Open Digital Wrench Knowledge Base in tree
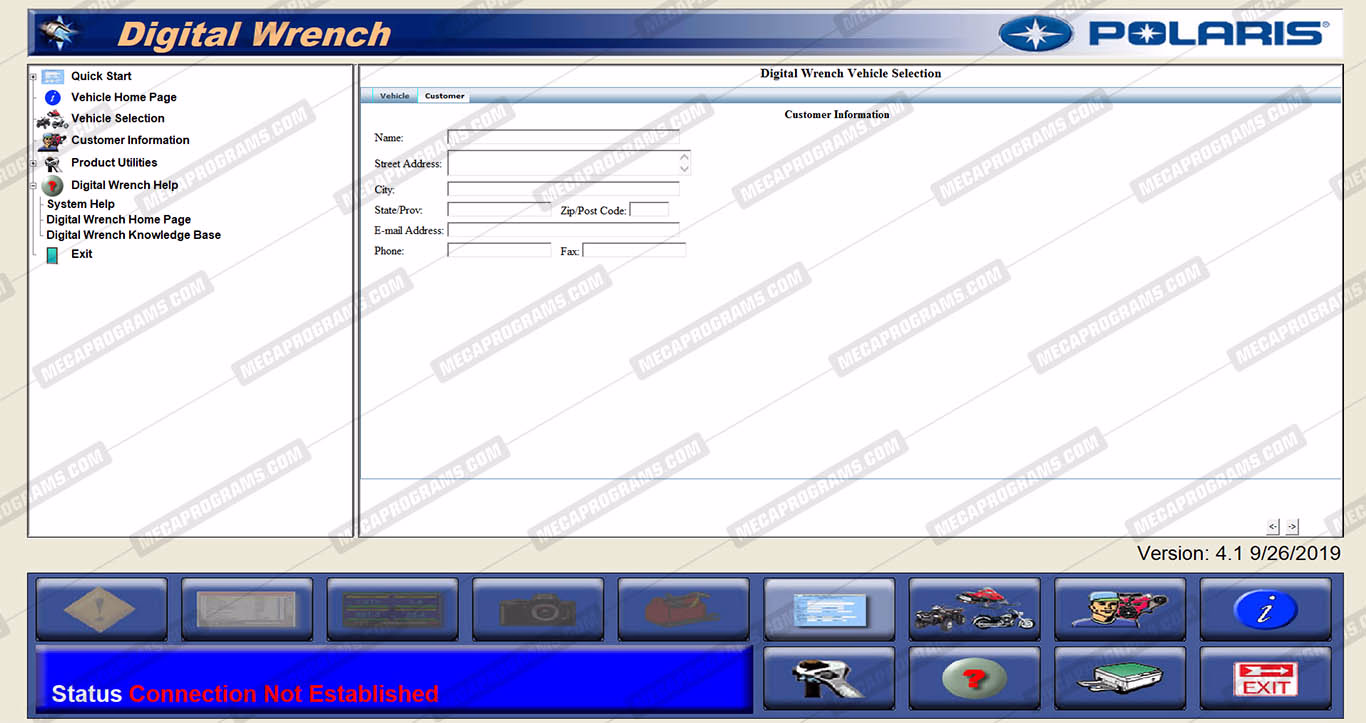The height and width of the screenshot is (723, 1366). [134, 235]
